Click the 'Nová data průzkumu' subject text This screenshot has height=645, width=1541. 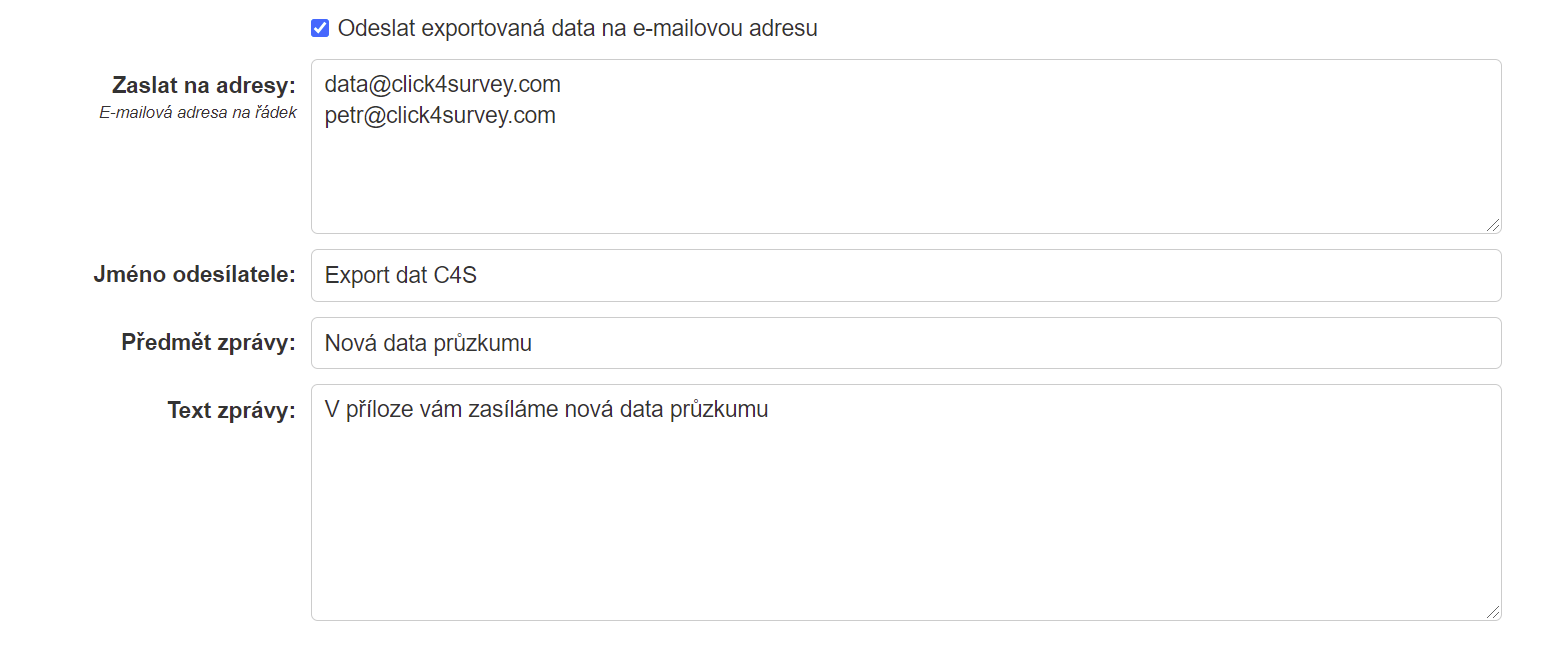428,343
